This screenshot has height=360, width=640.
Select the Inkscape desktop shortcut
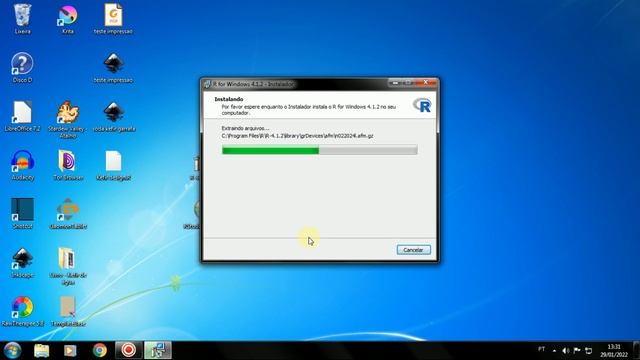[22, 262]
